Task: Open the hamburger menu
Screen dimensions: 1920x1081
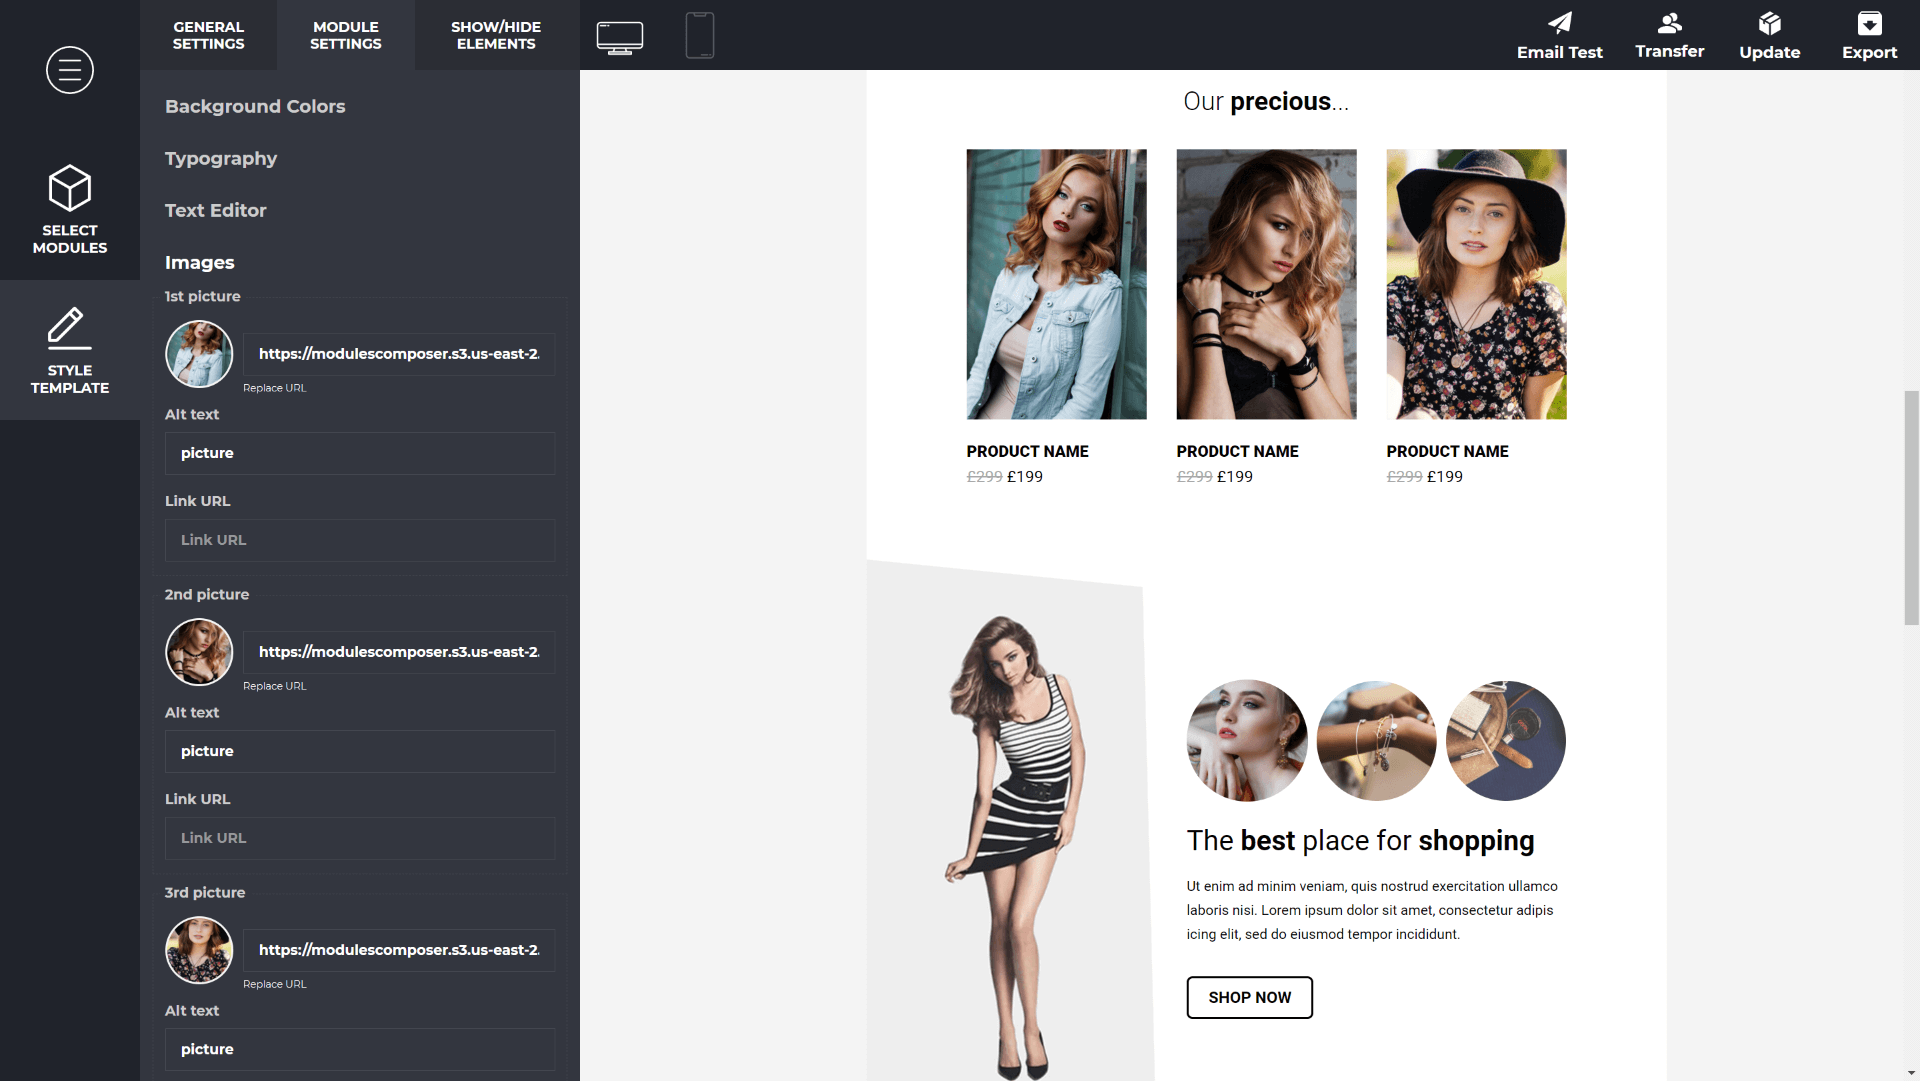Action: tap(69, 70)
